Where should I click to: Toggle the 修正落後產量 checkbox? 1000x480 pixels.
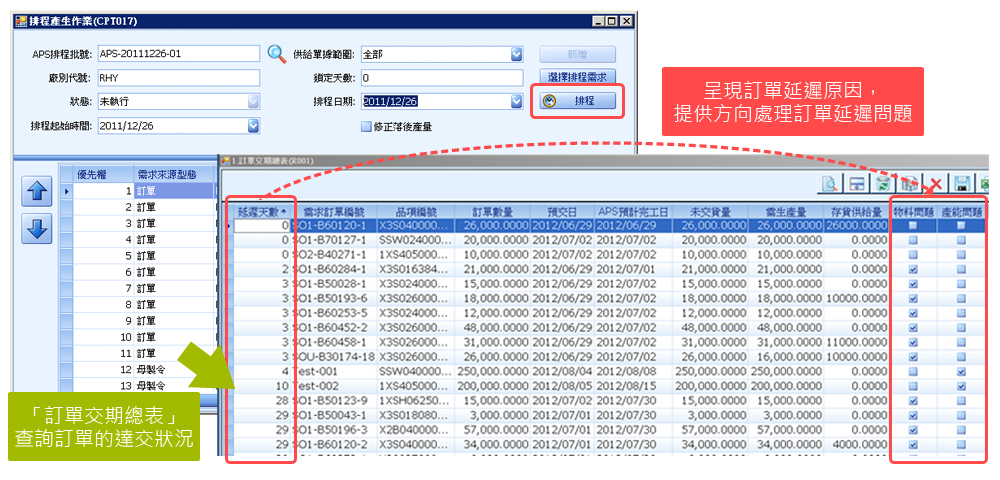click(x=366, y=126)
